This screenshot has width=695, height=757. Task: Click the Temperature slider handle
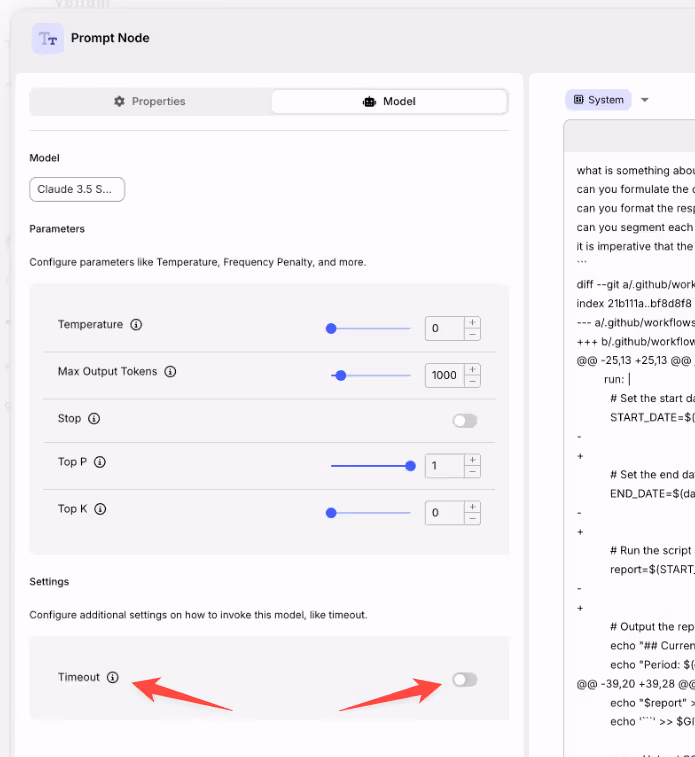coord(331,329)
